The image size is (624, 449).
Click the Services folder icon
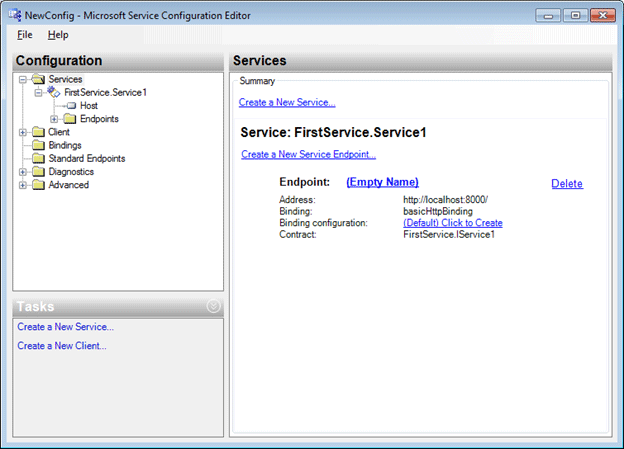(39, 79)
